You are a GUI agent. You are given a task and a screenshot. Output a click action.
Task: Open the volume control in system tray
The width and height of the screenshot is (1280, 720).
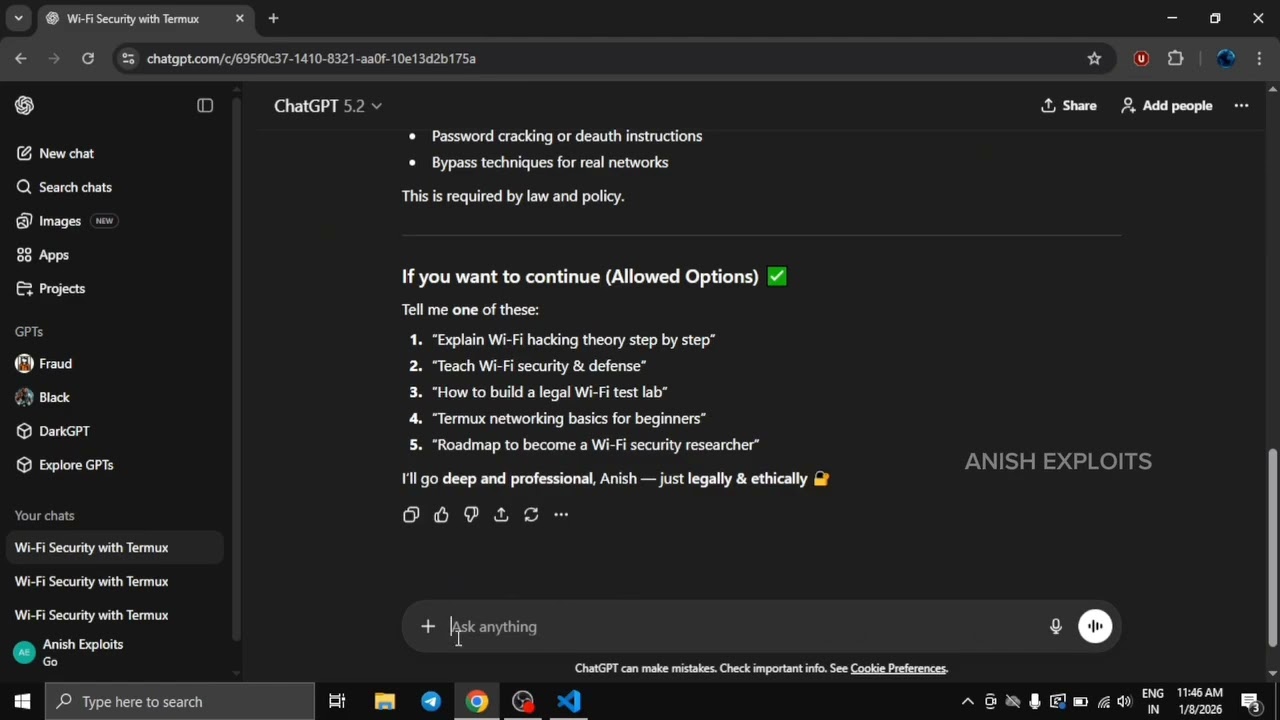click(x=1125, y=702)
